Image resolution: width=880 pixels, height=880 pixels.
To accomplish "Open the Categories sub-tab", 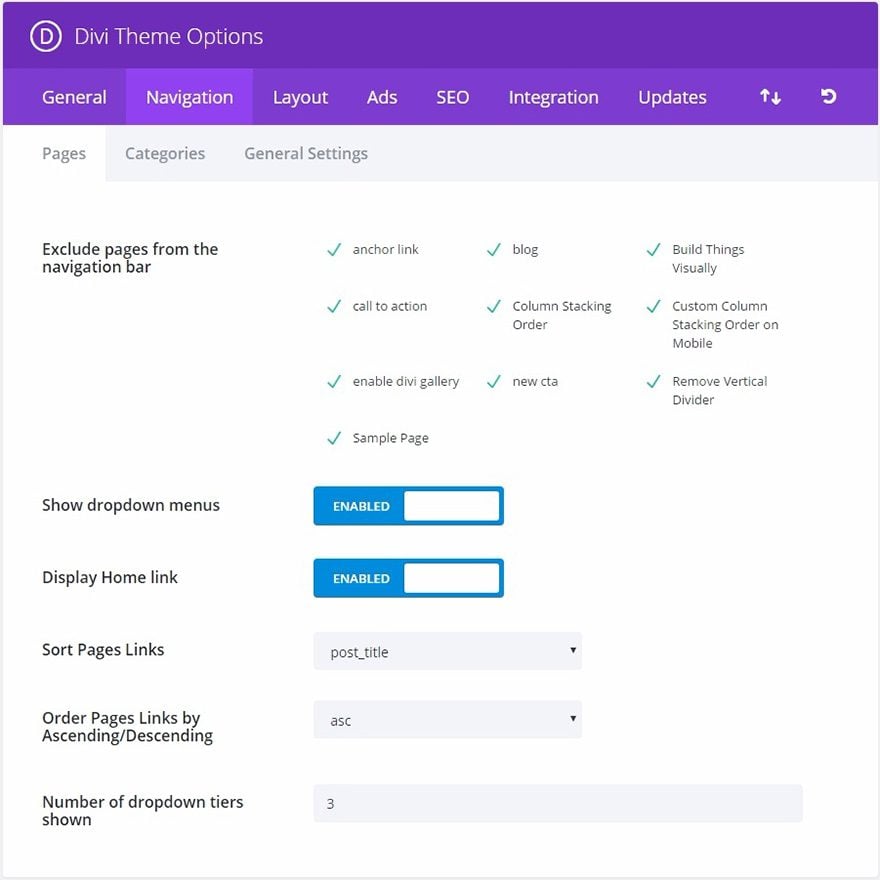I will point(165,153).
